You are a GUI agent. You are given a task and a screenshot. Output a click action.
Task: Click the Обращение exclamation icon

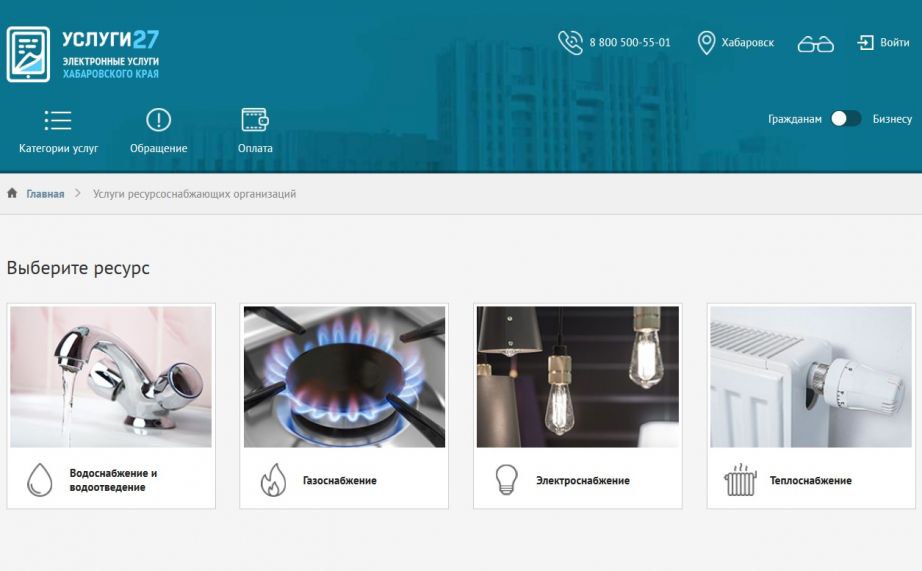[x=158, y=120]
